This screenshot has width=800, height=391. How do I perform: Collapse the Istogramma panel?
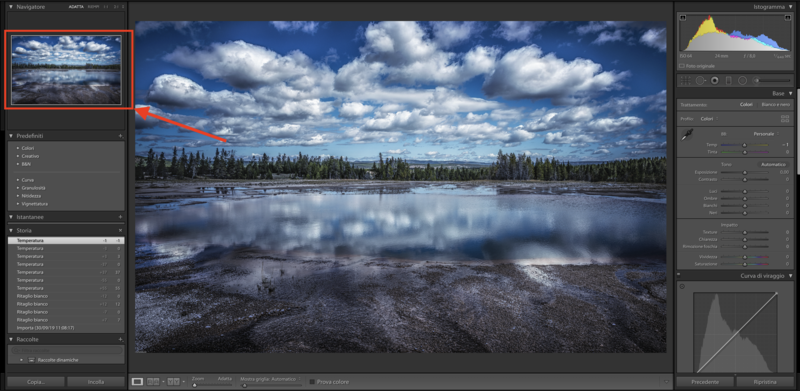(791, 7)
